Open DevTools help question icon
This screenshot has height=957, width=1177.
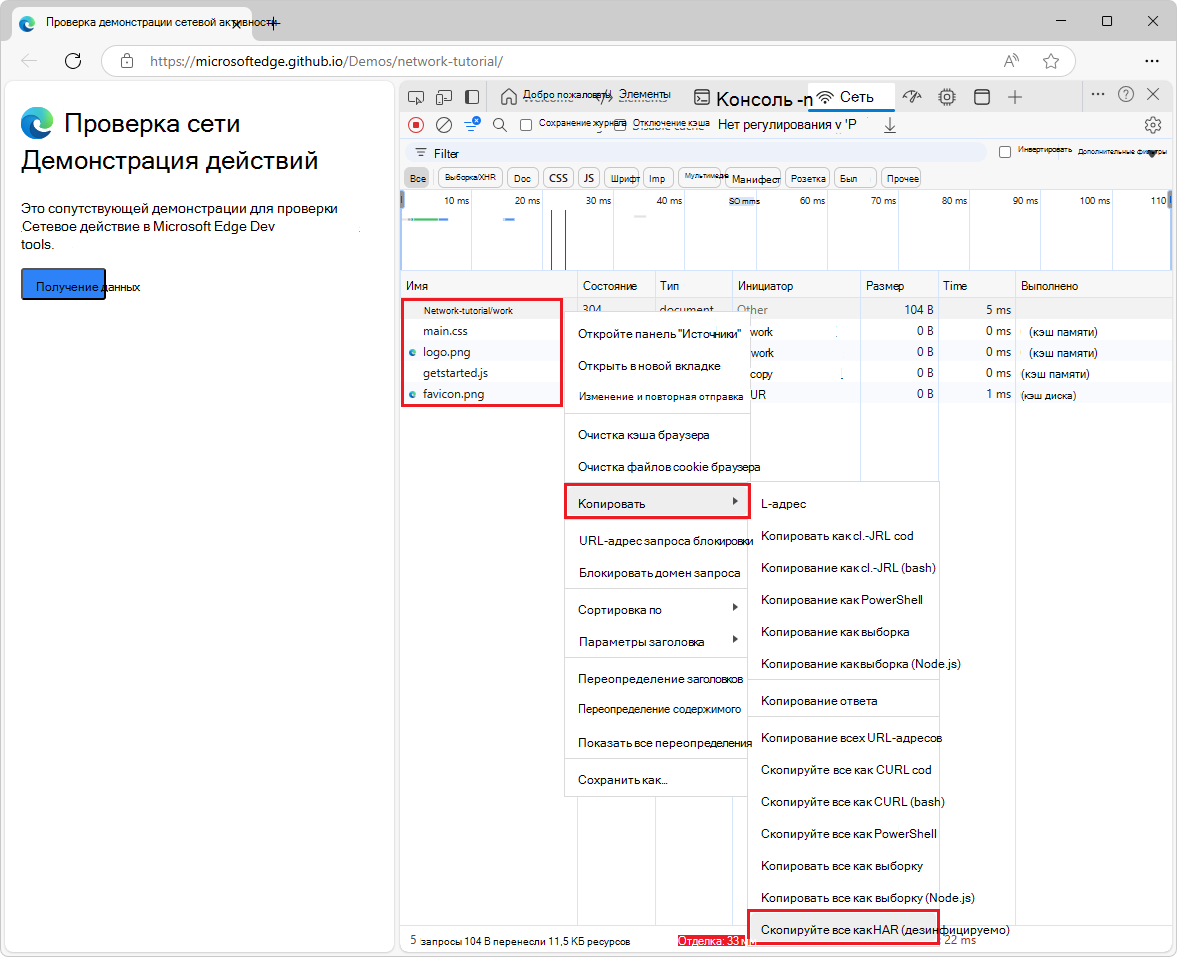pyautogui.click(x=1125, y=95)
